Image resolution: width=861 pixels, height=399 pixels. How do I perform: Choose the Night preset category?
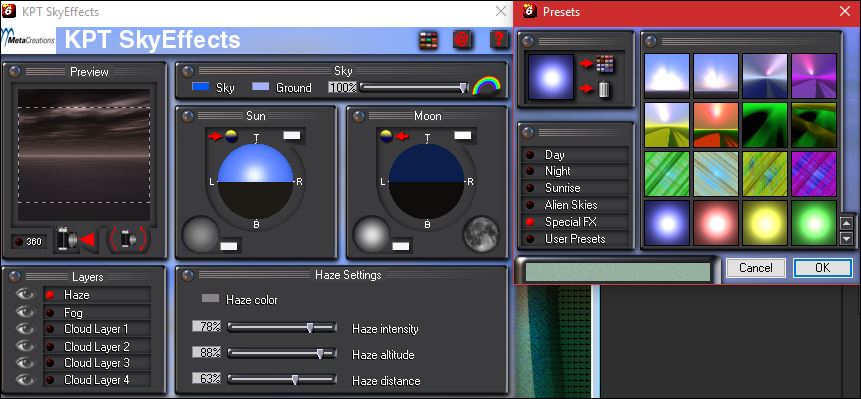pos(575,171)
